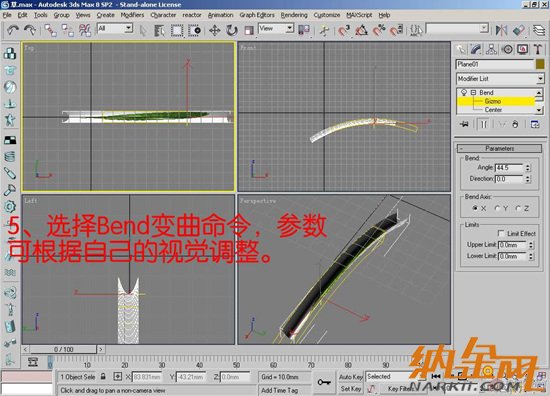Open the Display command panel tab

tap(523, 49)
